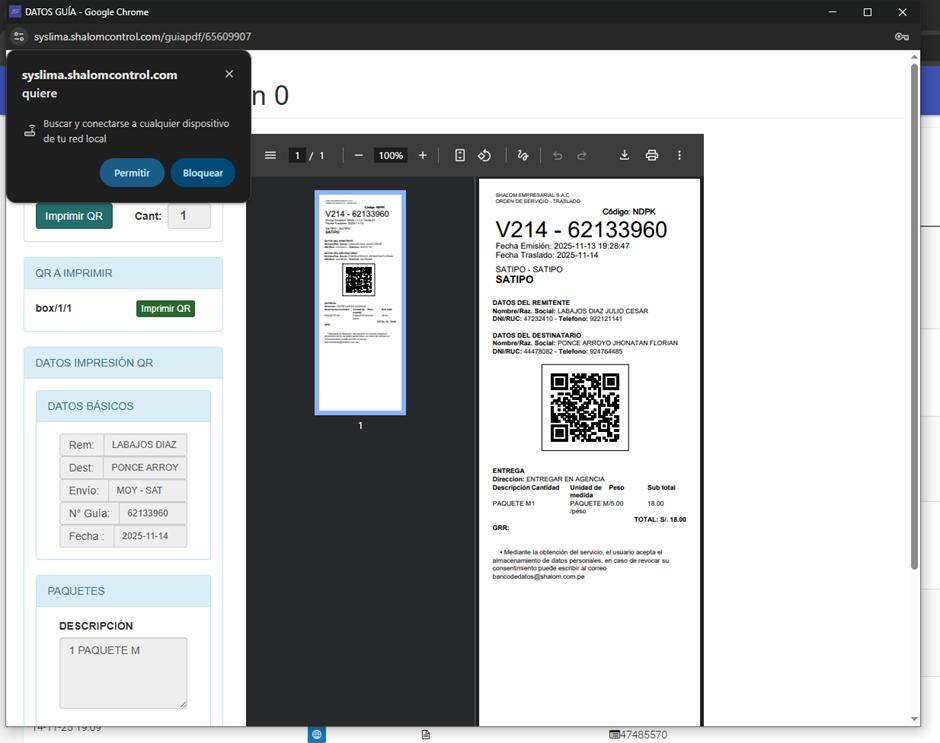The width and height of the screenshot is (940, 743).
Task: Zoom out the PDF with minus icon
Action: click(x=358, y=155)
